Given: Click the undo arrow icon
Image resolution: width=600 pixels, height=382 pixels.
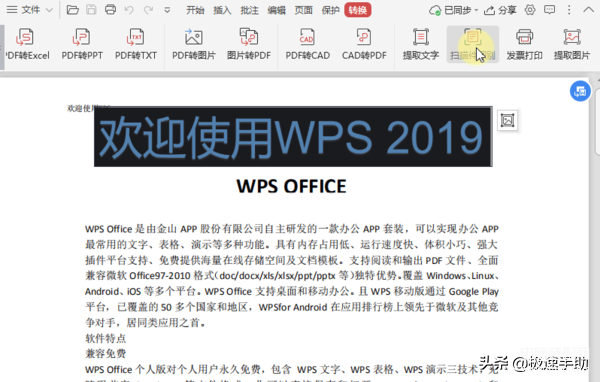Looking at the screenshot, I should (x=129, y=10).
